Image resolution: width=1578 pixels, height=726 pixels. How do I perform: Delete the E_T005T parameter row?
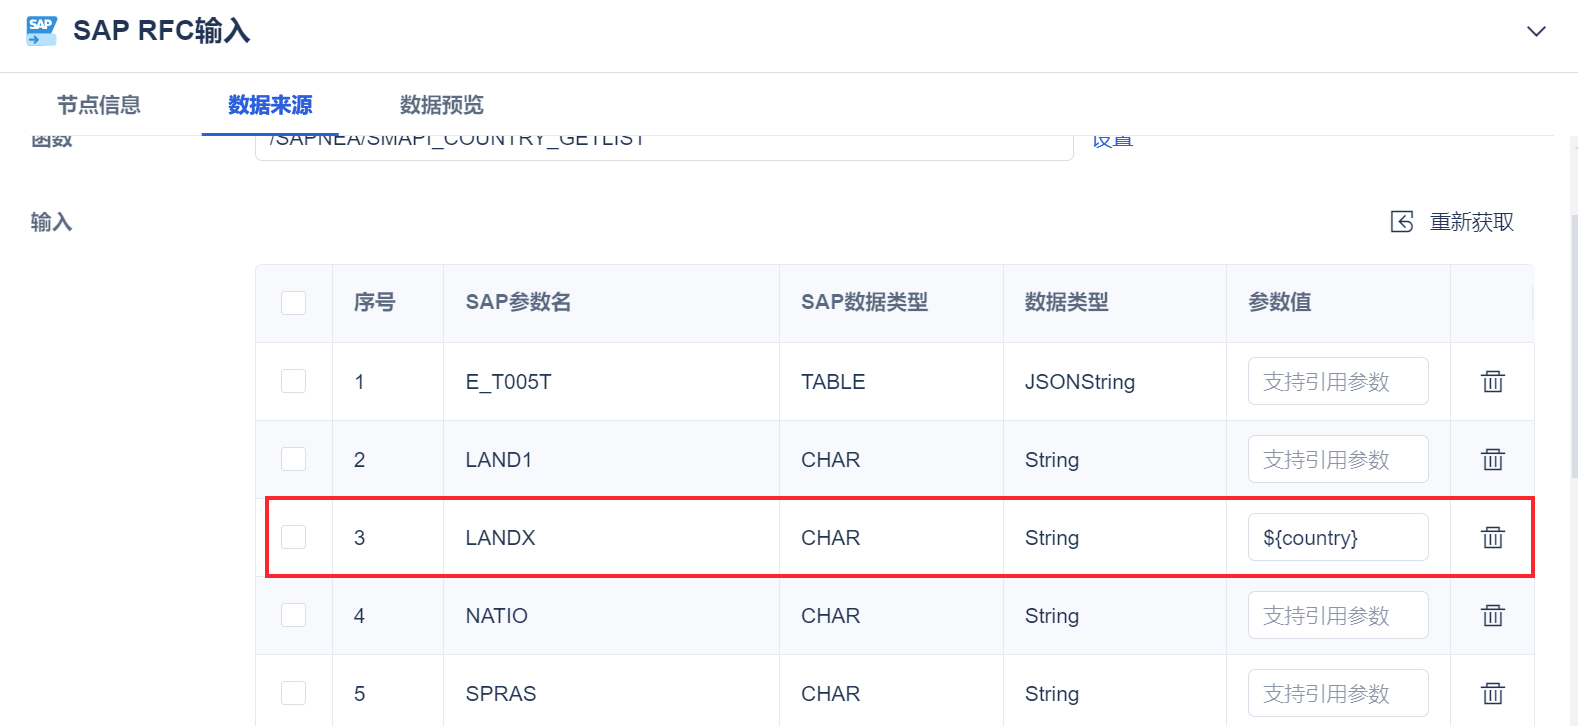coord(1492,381)
